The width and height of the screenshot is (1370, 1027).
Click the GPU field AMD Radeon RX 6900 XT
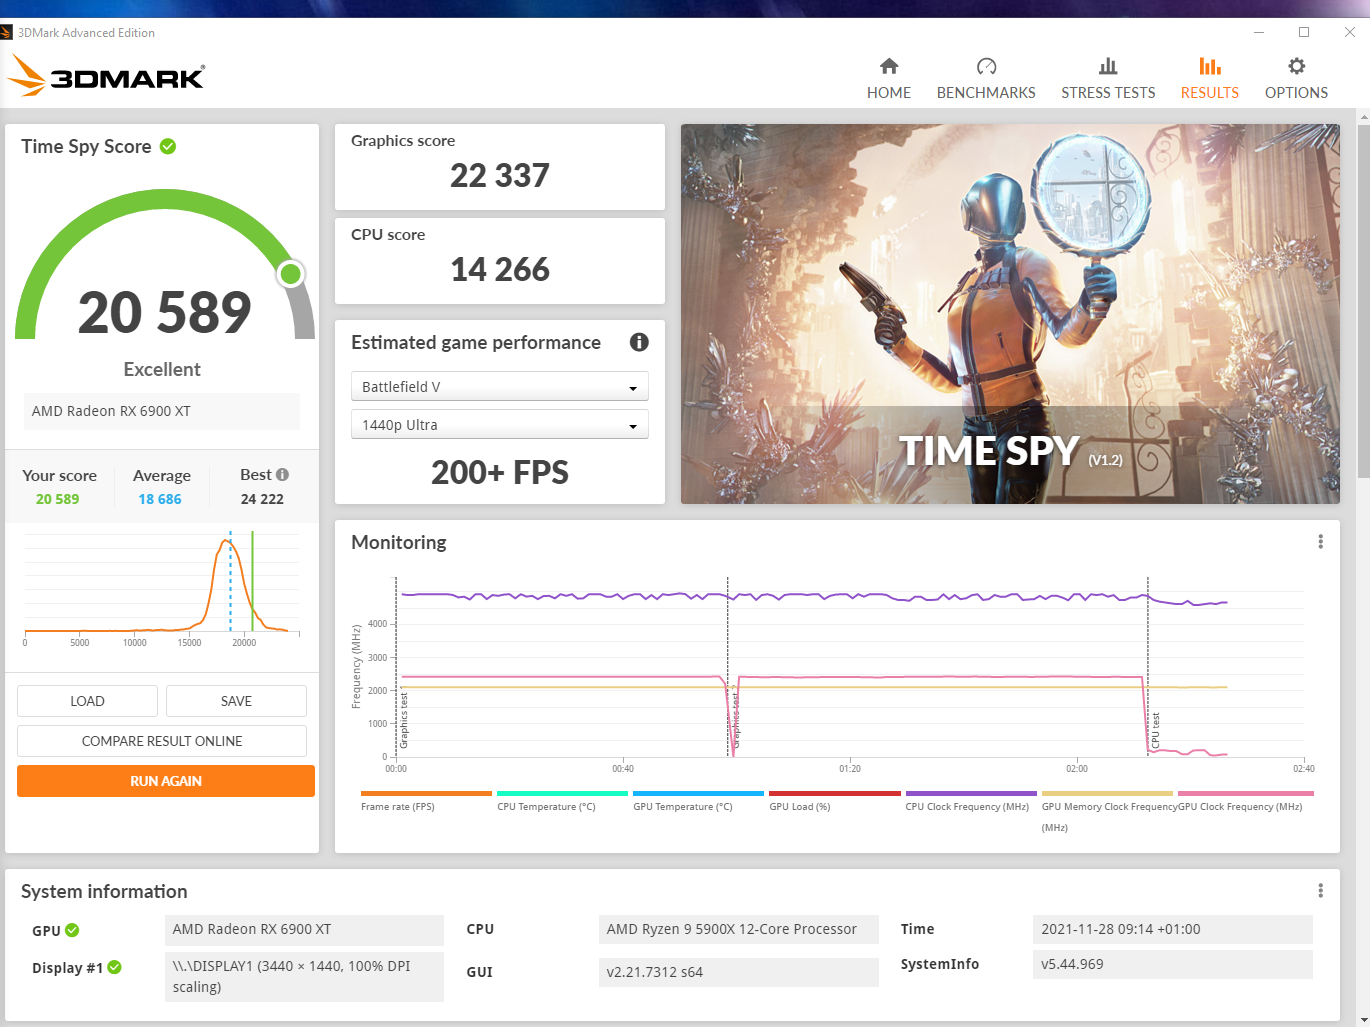tap(304, 930)
